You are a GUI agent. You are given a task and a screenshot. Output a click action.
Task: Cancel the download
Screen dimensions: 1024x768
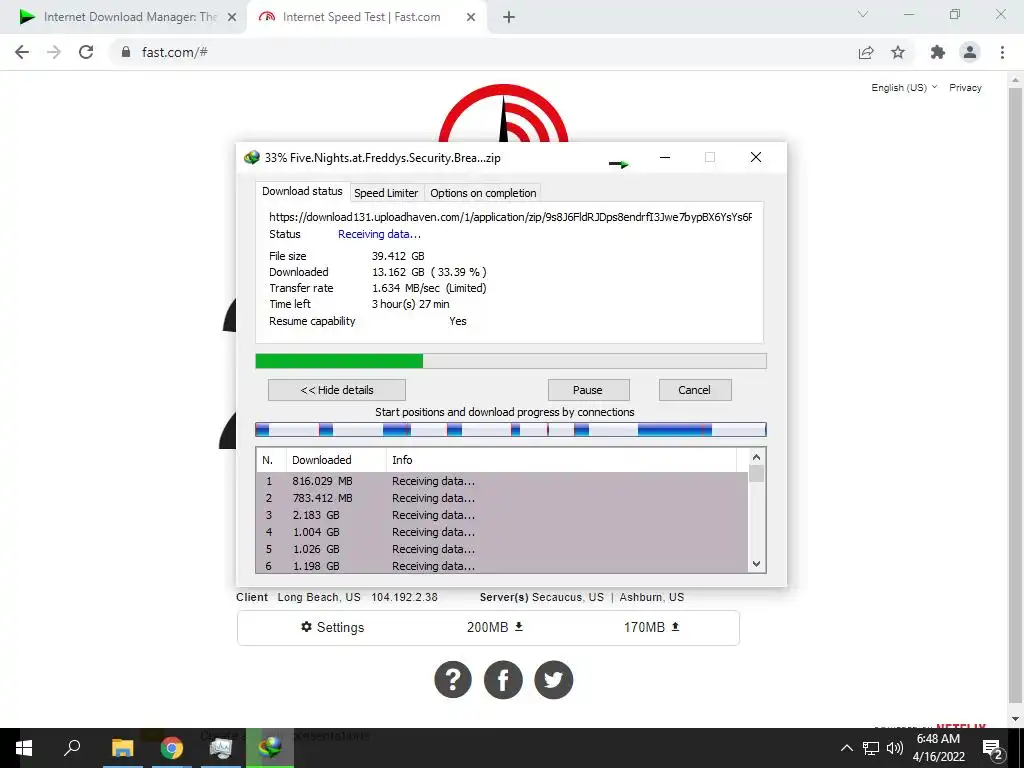tap(695, 390)
